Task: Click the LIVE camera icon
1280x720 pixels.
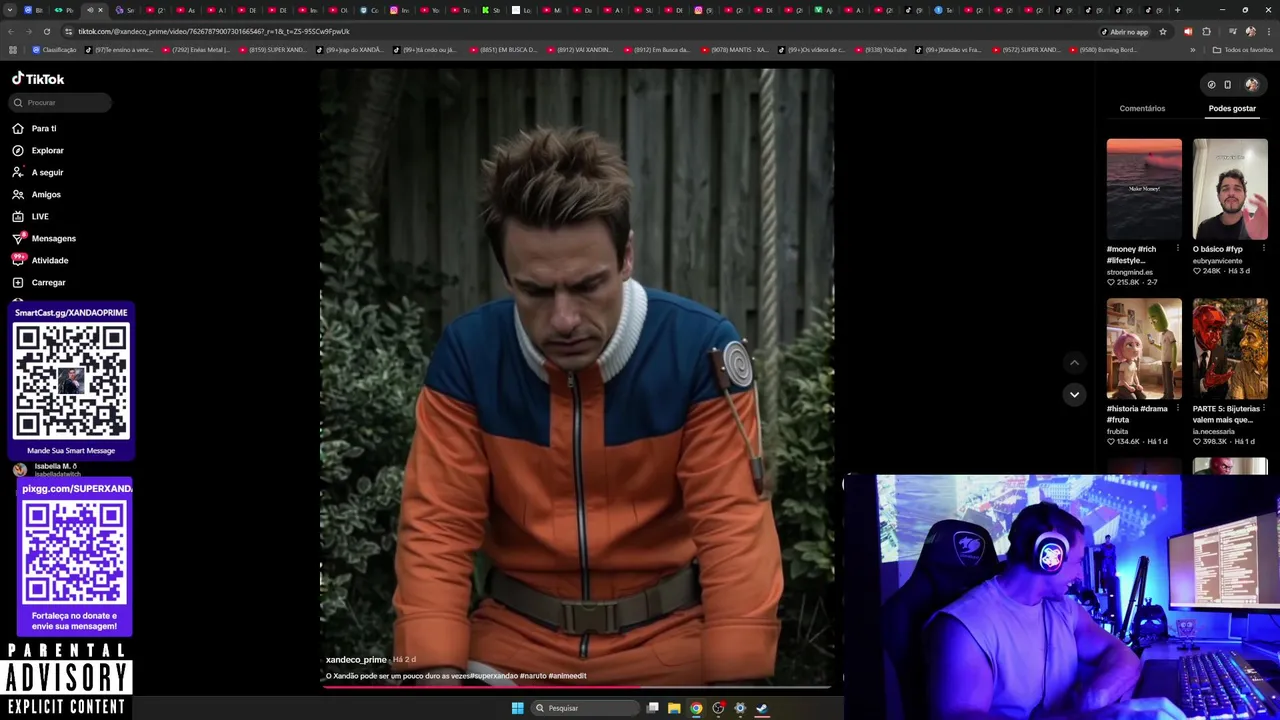Action: pyautogui.click(x=18, y=216)
